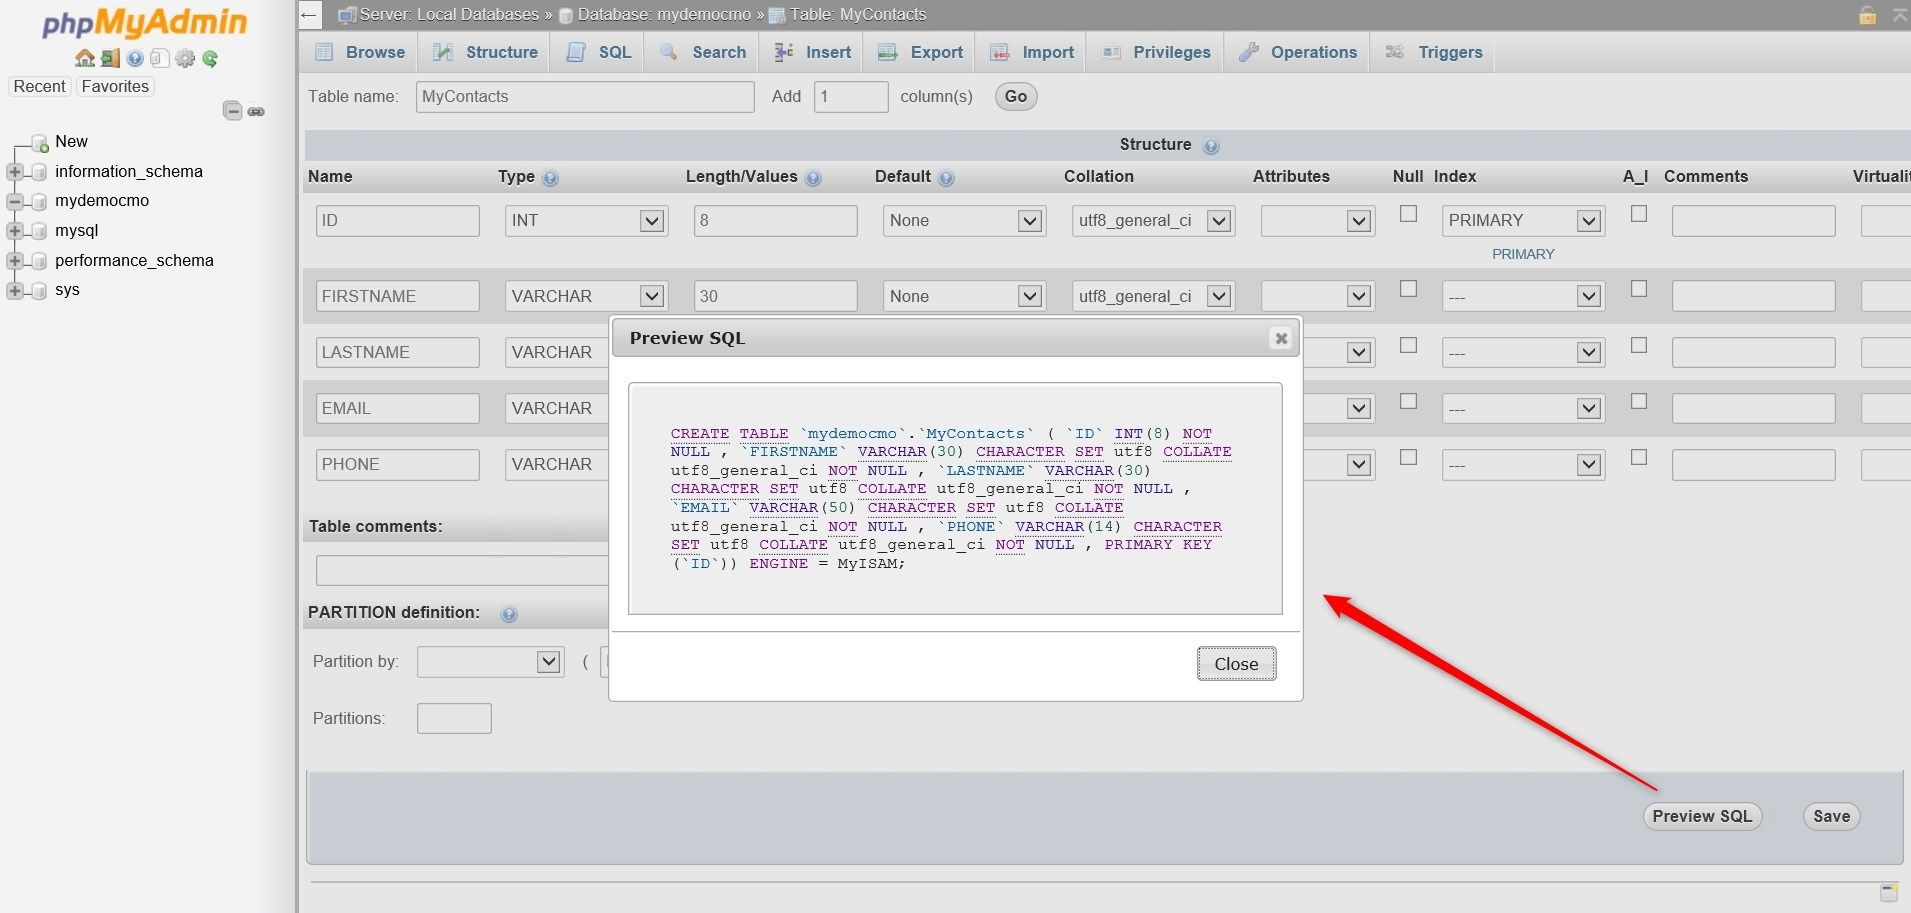
Task: Open phpMyAdmin documentation via question mark icon
Action: click(134, 58)
